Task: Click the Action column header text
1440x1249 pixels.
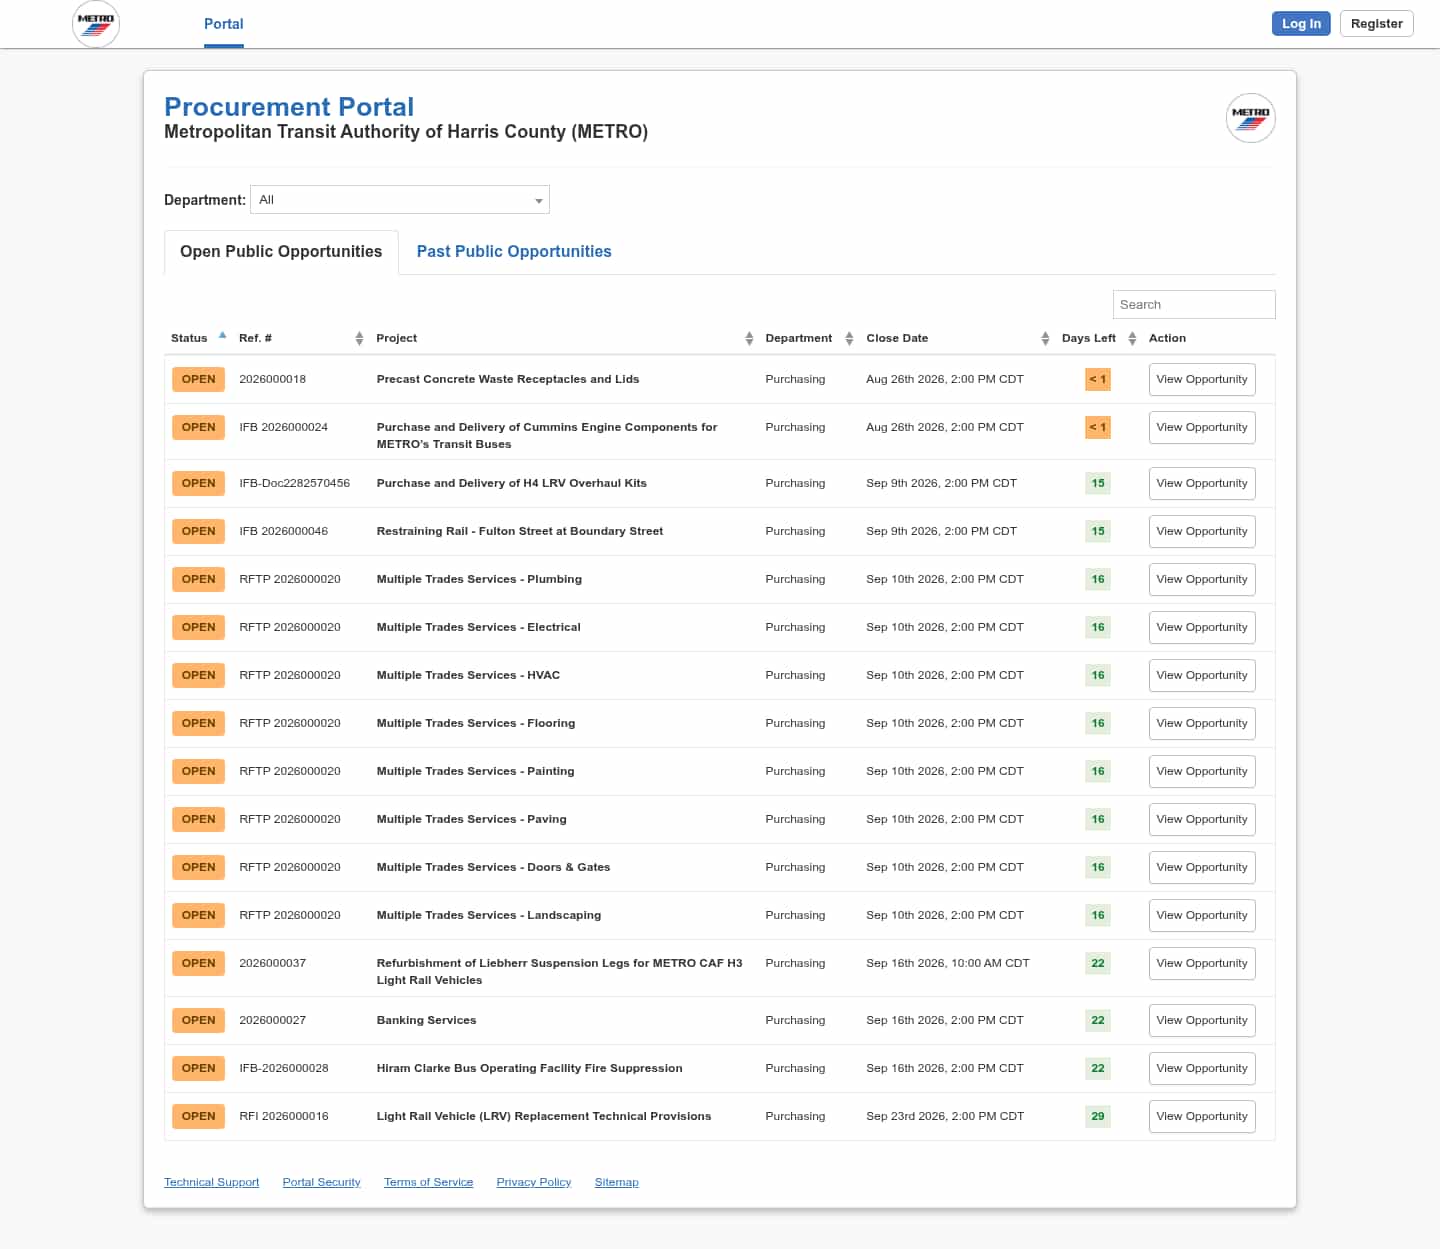Action: coord(1167,339)
